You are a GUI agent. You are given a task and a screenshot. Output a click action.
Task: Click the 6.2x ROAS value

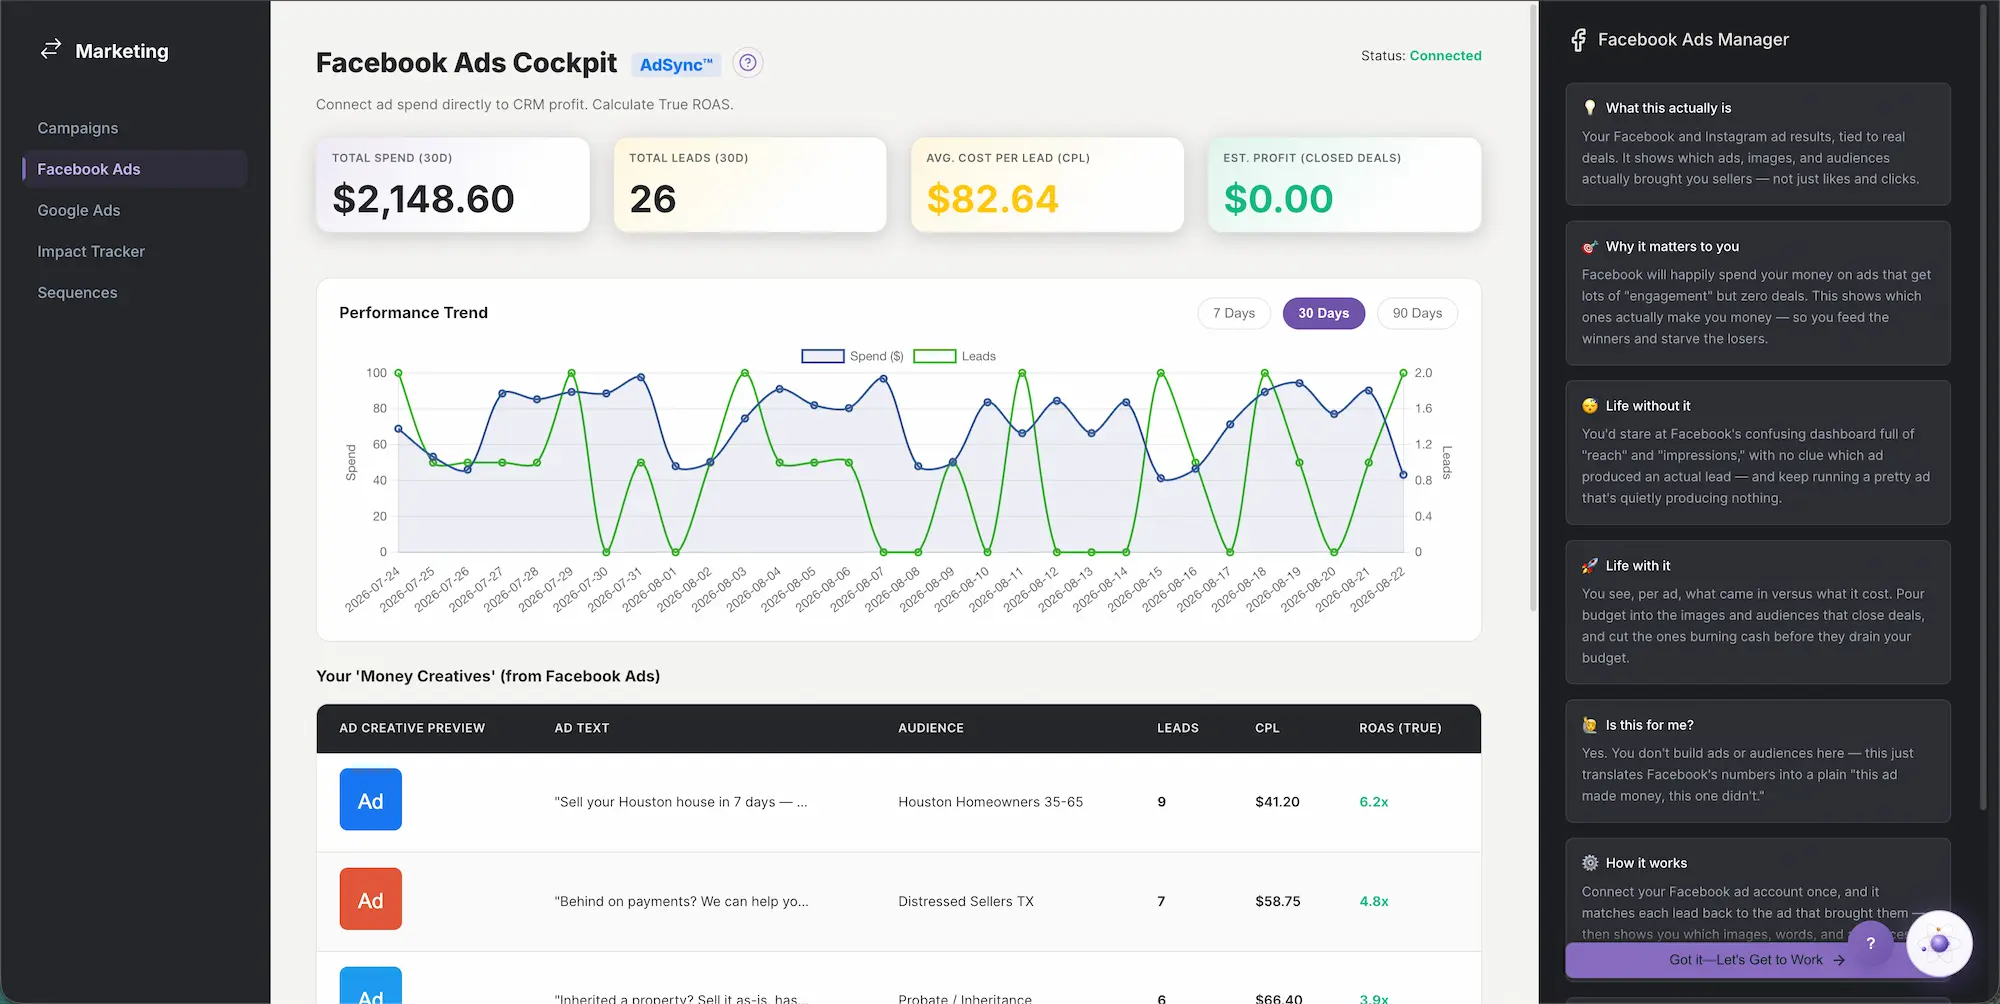[1374, 802]
